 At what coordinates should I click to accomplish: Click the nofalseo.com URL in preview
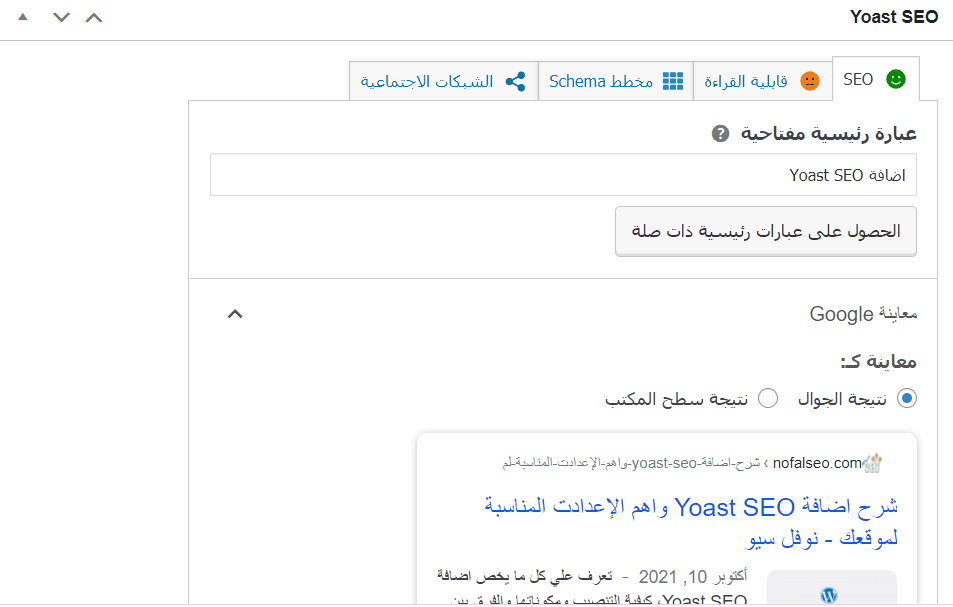817,464
